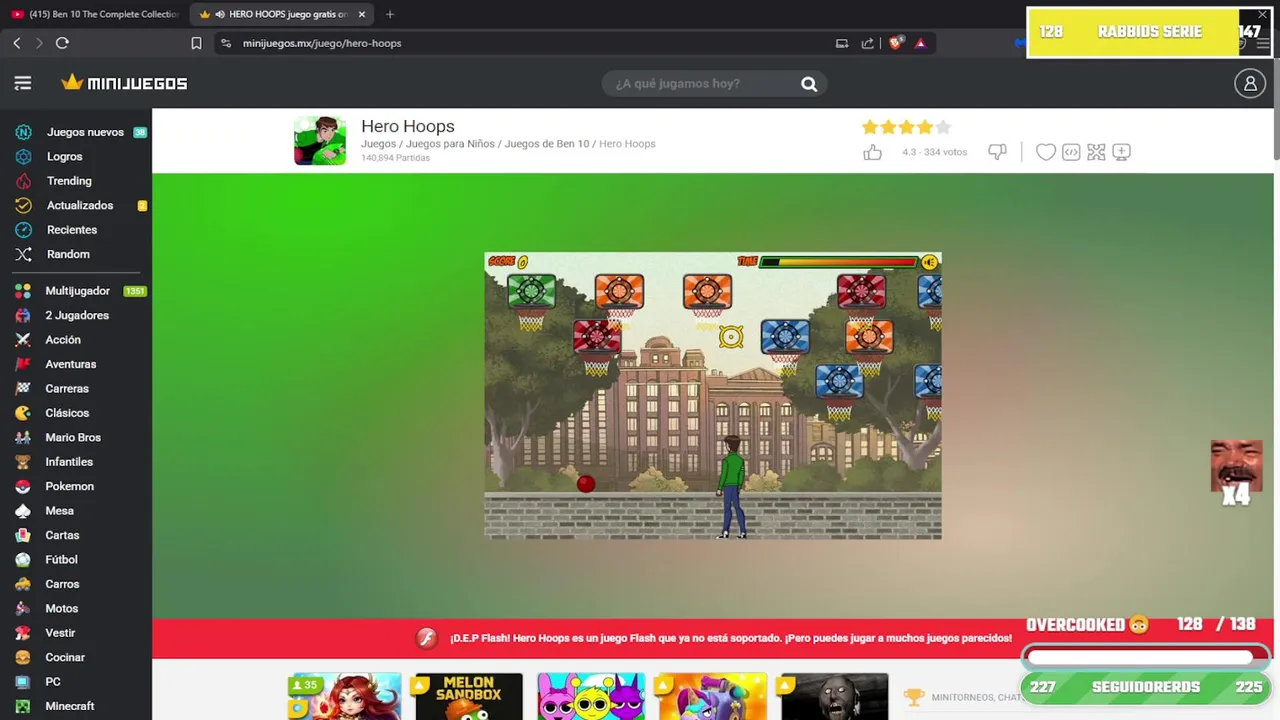Add Hero Hoops to favorites with the heart
Viewport: 1280px width, 720px height.
[x=1046, y=152]
